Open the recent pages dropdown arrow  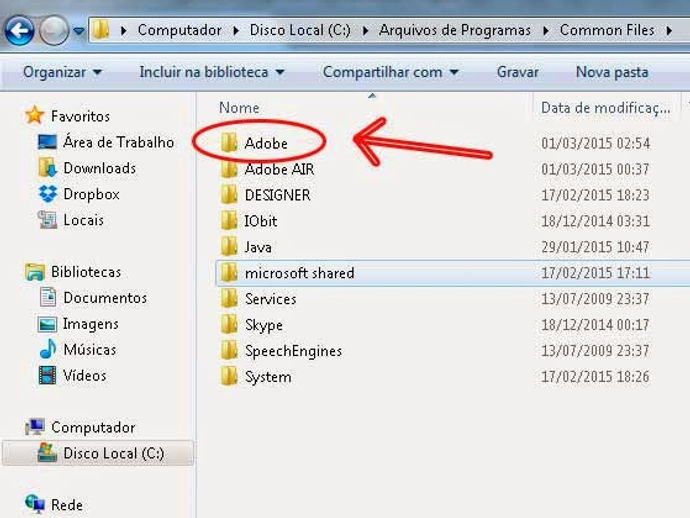[79, 31]
